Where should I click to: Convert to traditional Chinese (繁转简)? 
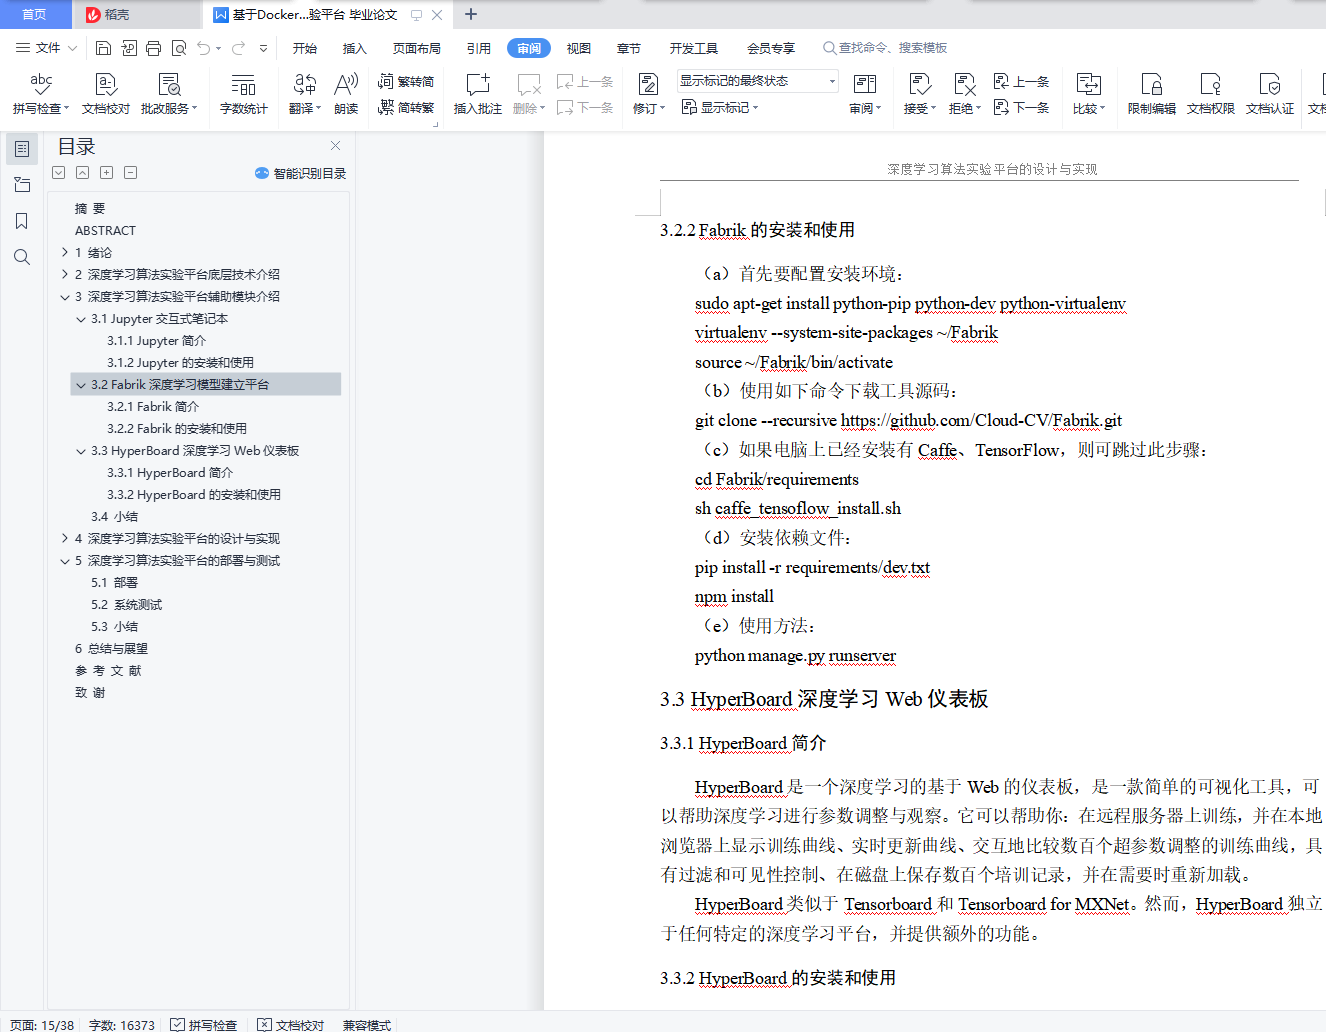click(406, 81)
